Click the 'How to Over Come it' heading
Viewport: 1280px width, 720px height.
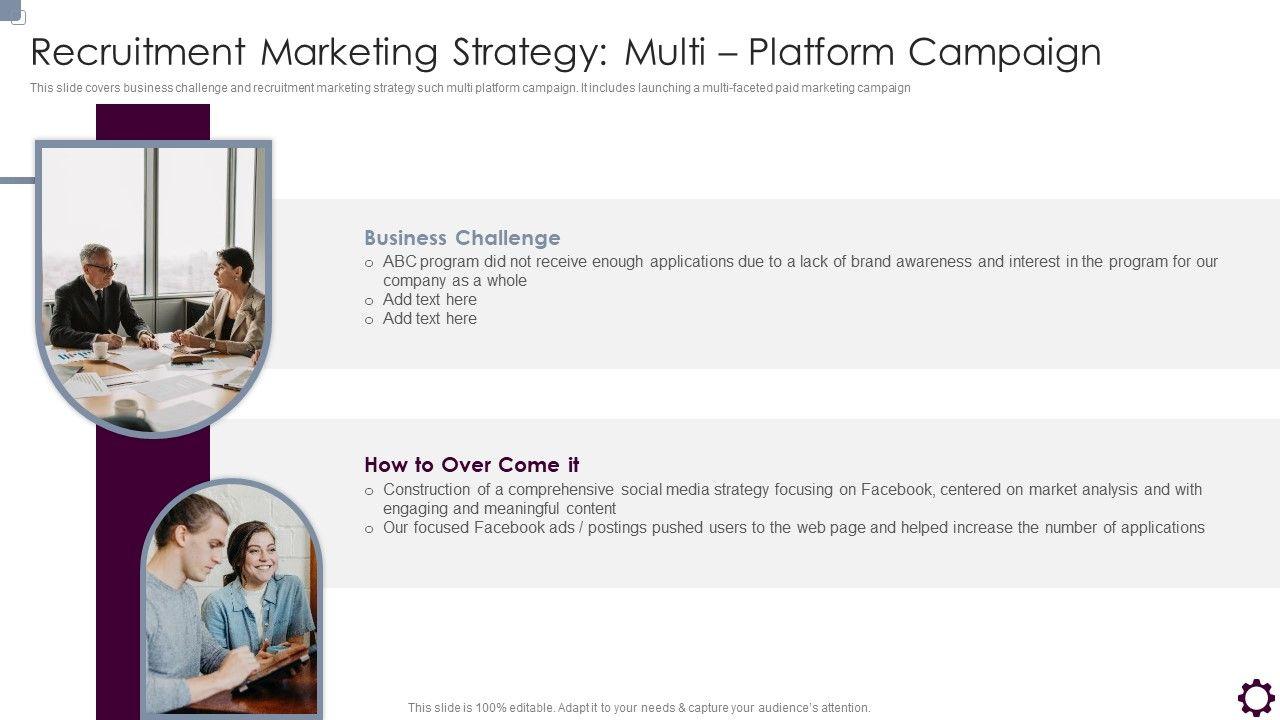tap(472, 465)
